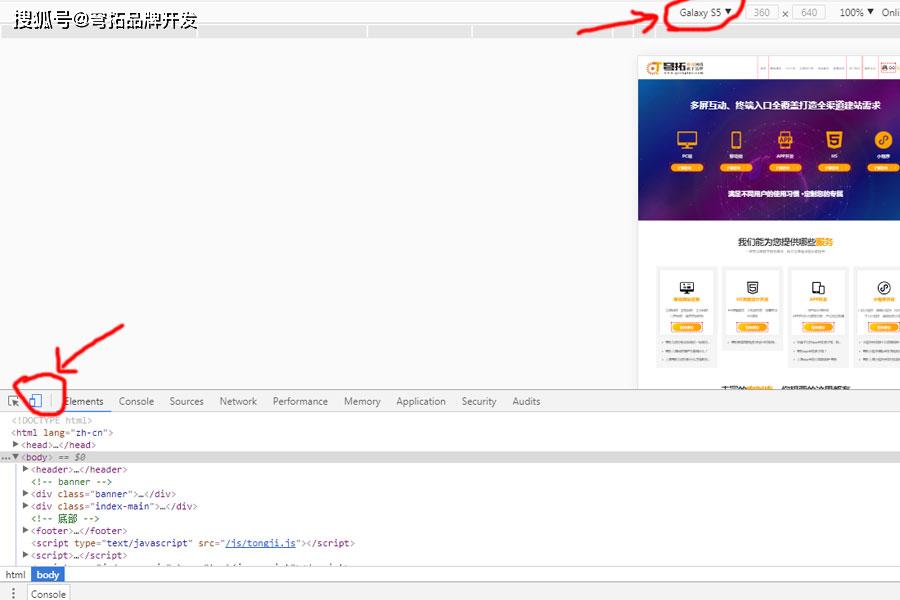Click the orange button in third service card
900x600 pixels.
point(818,327)
